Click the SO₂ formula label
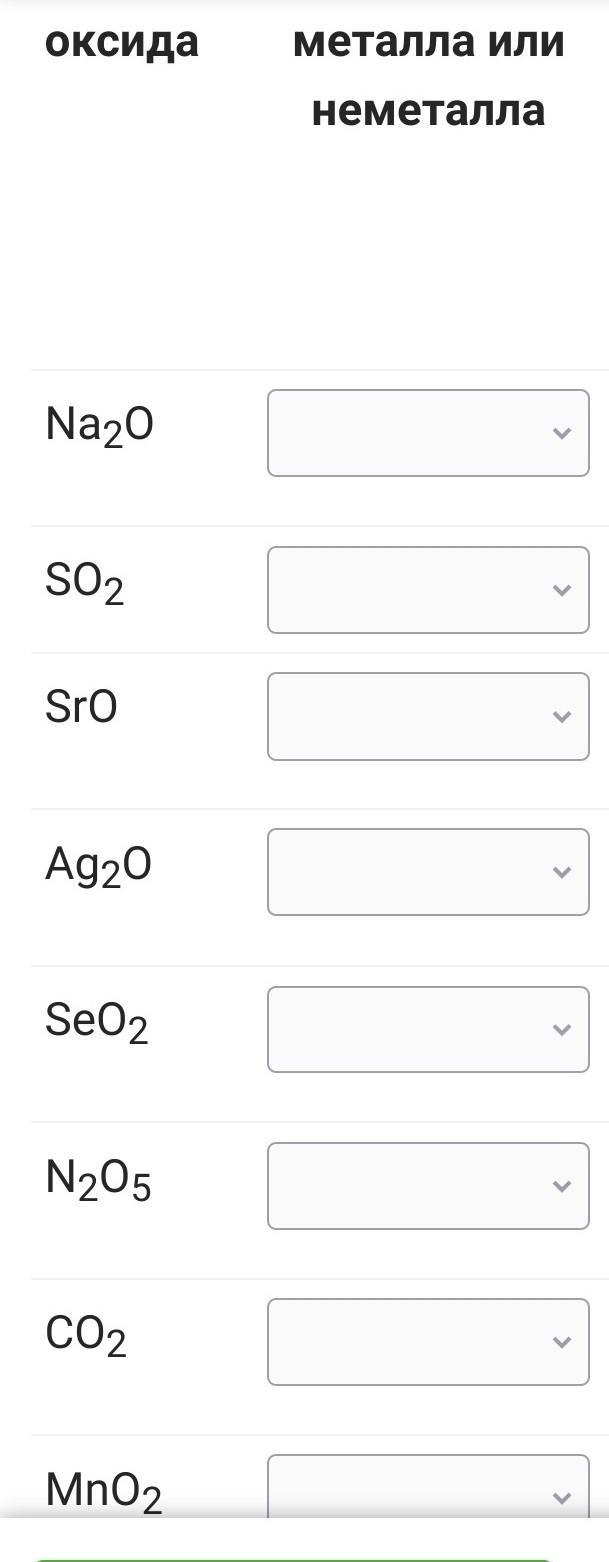The height and width of the screenshot is (1562, 609). pos(84,583)
